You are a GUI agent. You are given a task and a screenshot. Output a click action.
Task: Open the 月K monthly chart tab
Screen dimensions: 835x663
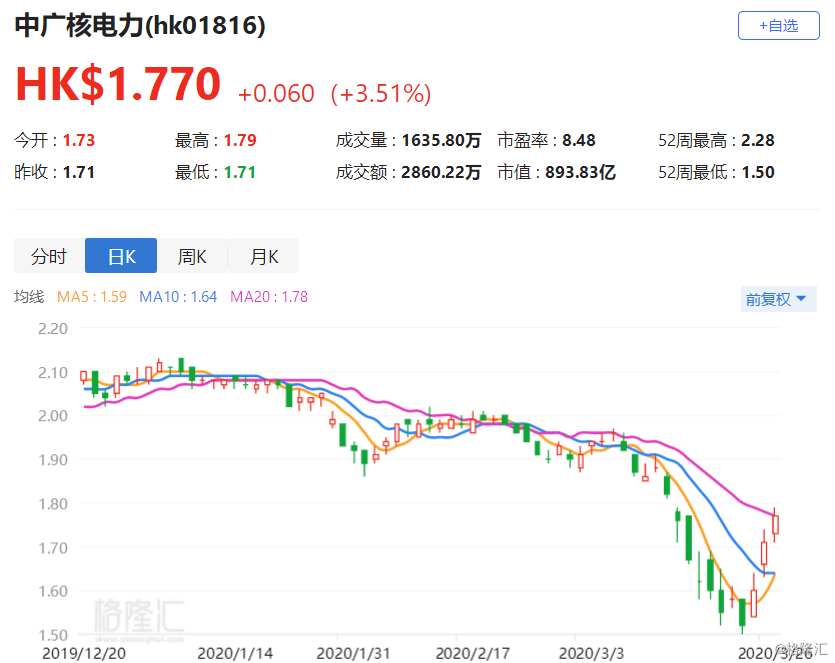click(x=264, y=256)
